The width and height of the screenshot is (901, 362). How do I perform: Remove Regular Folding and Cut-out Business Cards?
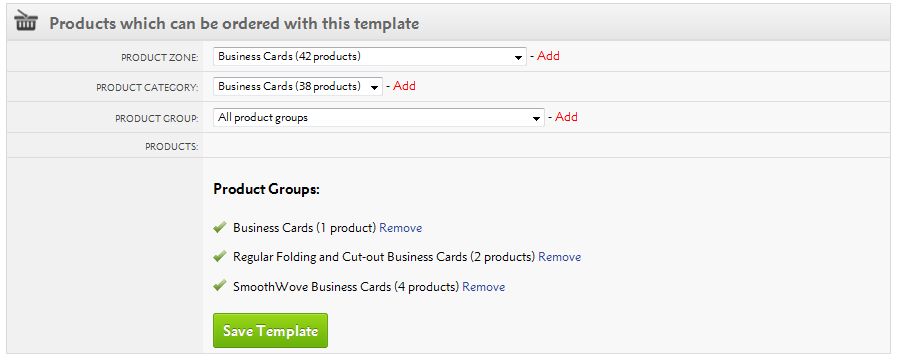click(560, 257)
